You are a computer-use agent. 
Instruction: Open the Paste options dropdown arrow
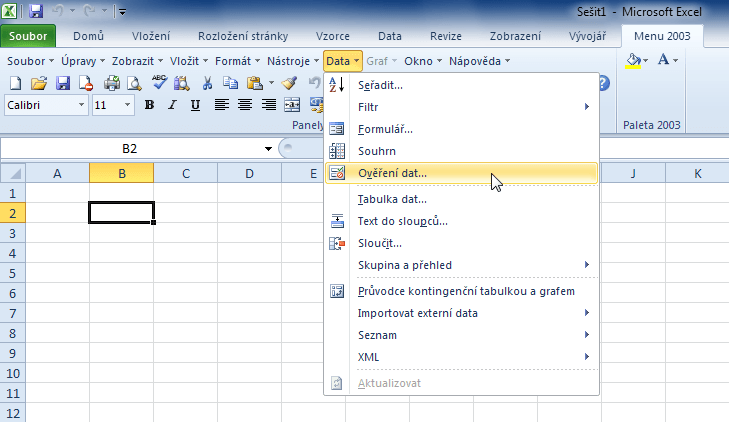pyautogui.click(x=272, y=84)
